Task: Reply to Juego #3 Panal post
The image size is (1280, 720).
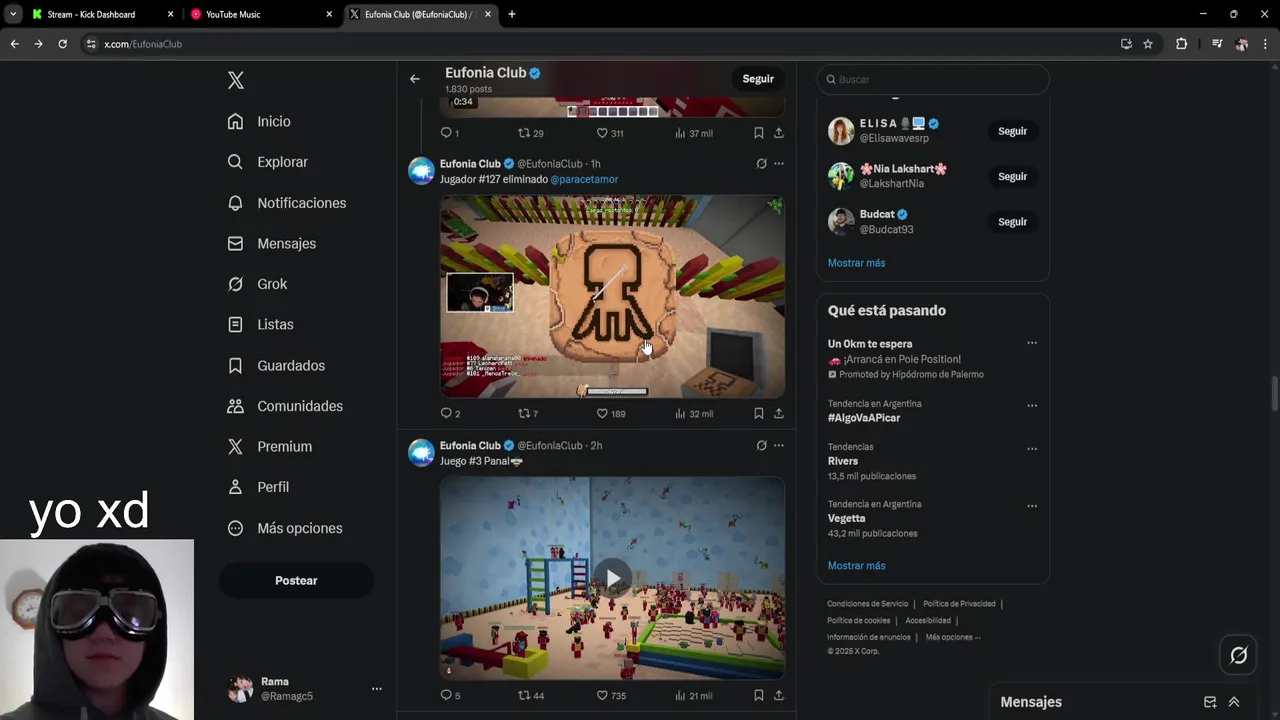Action: click(x=450, y=695)
